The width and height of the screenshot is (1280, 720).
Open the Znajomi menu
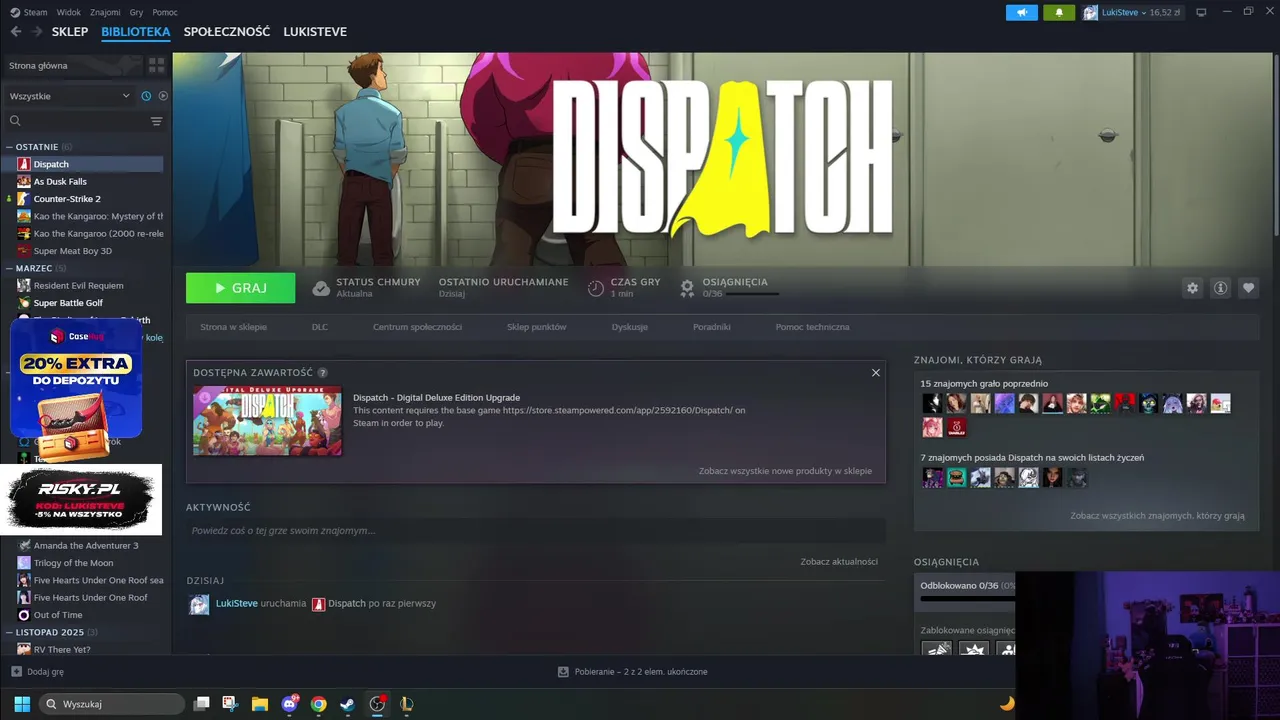(x=105, y=12)
